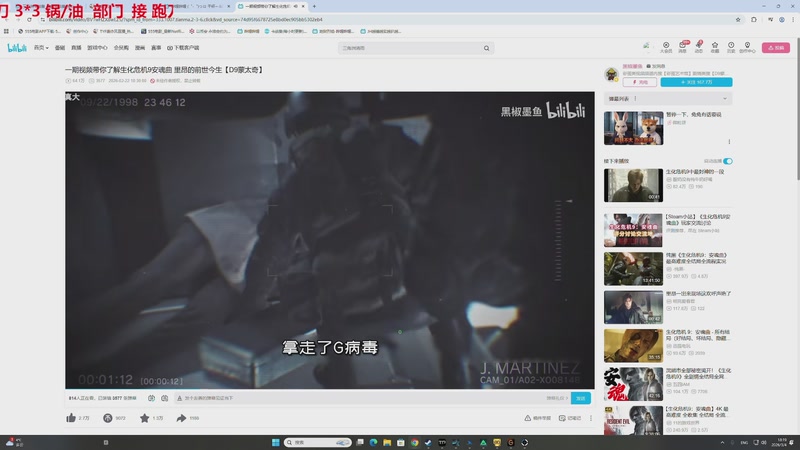Click the uploader's avatar 黑椒墨鱼
The width and height of the screenshot is (800, 450).
tap(611, 74)
